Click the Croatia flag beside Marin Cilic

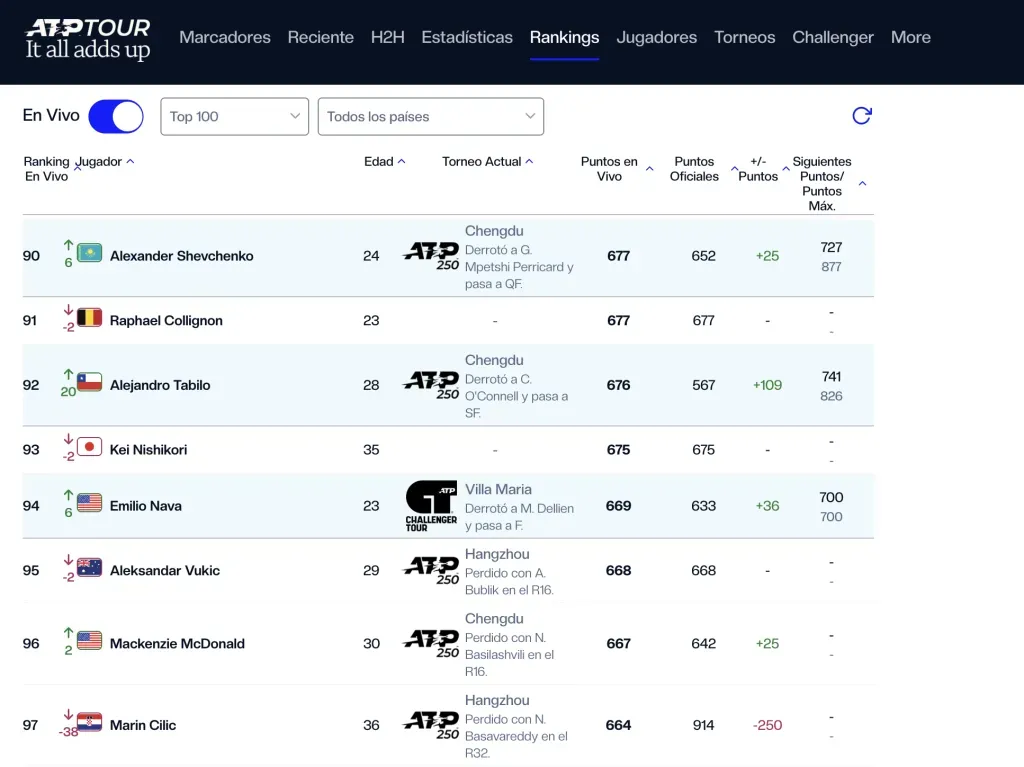pyautogui.click(x=90, y=723)
